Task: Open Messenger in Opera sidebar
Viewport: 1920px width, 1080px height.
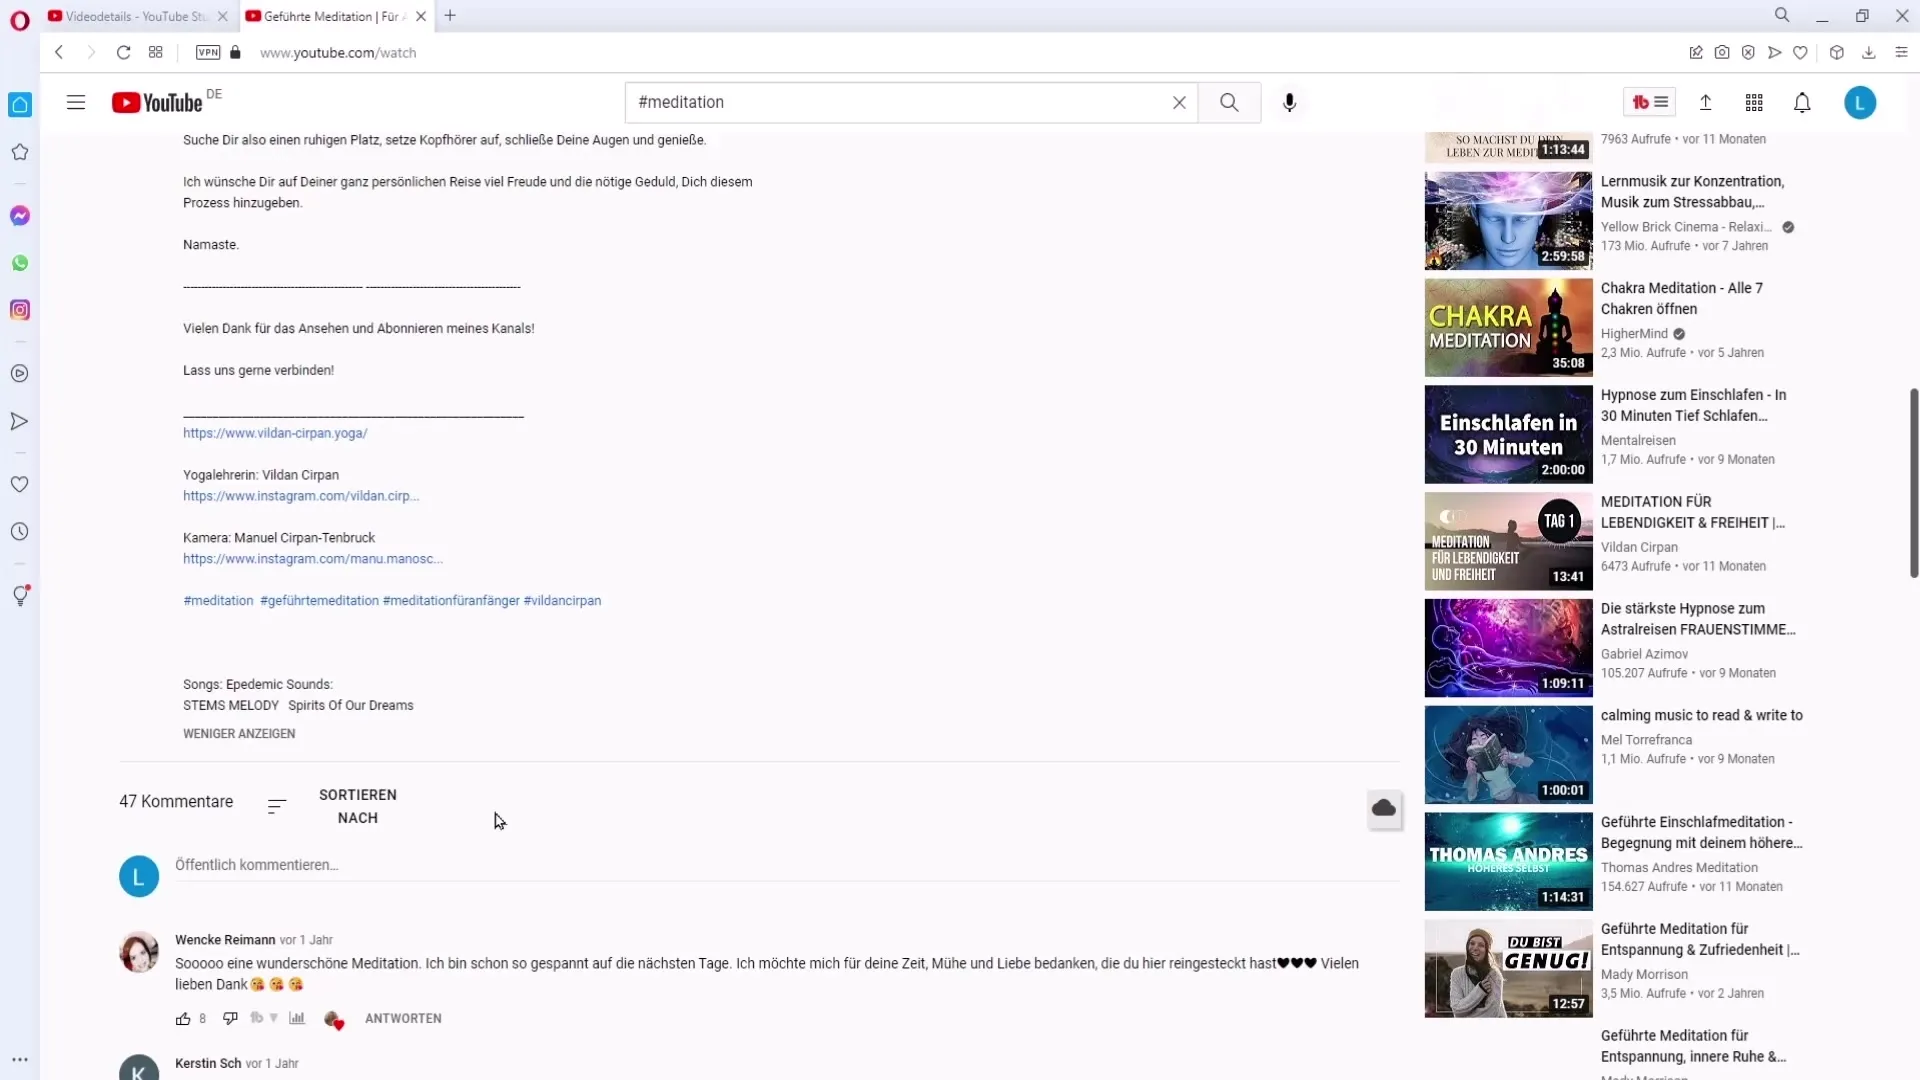Action: (x=20, y=216)
